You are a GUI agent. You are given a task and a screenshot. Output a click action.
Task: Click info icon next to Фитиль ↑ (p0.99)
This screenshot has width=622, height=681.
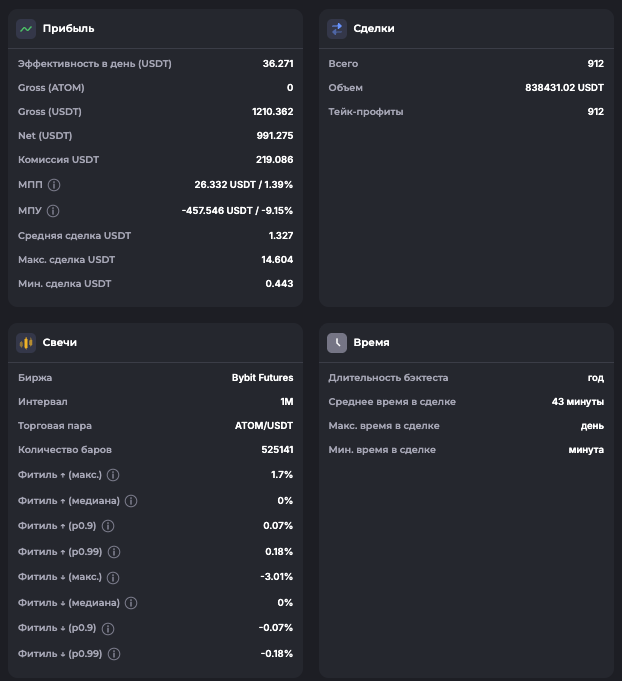click(x=113, y=552)
